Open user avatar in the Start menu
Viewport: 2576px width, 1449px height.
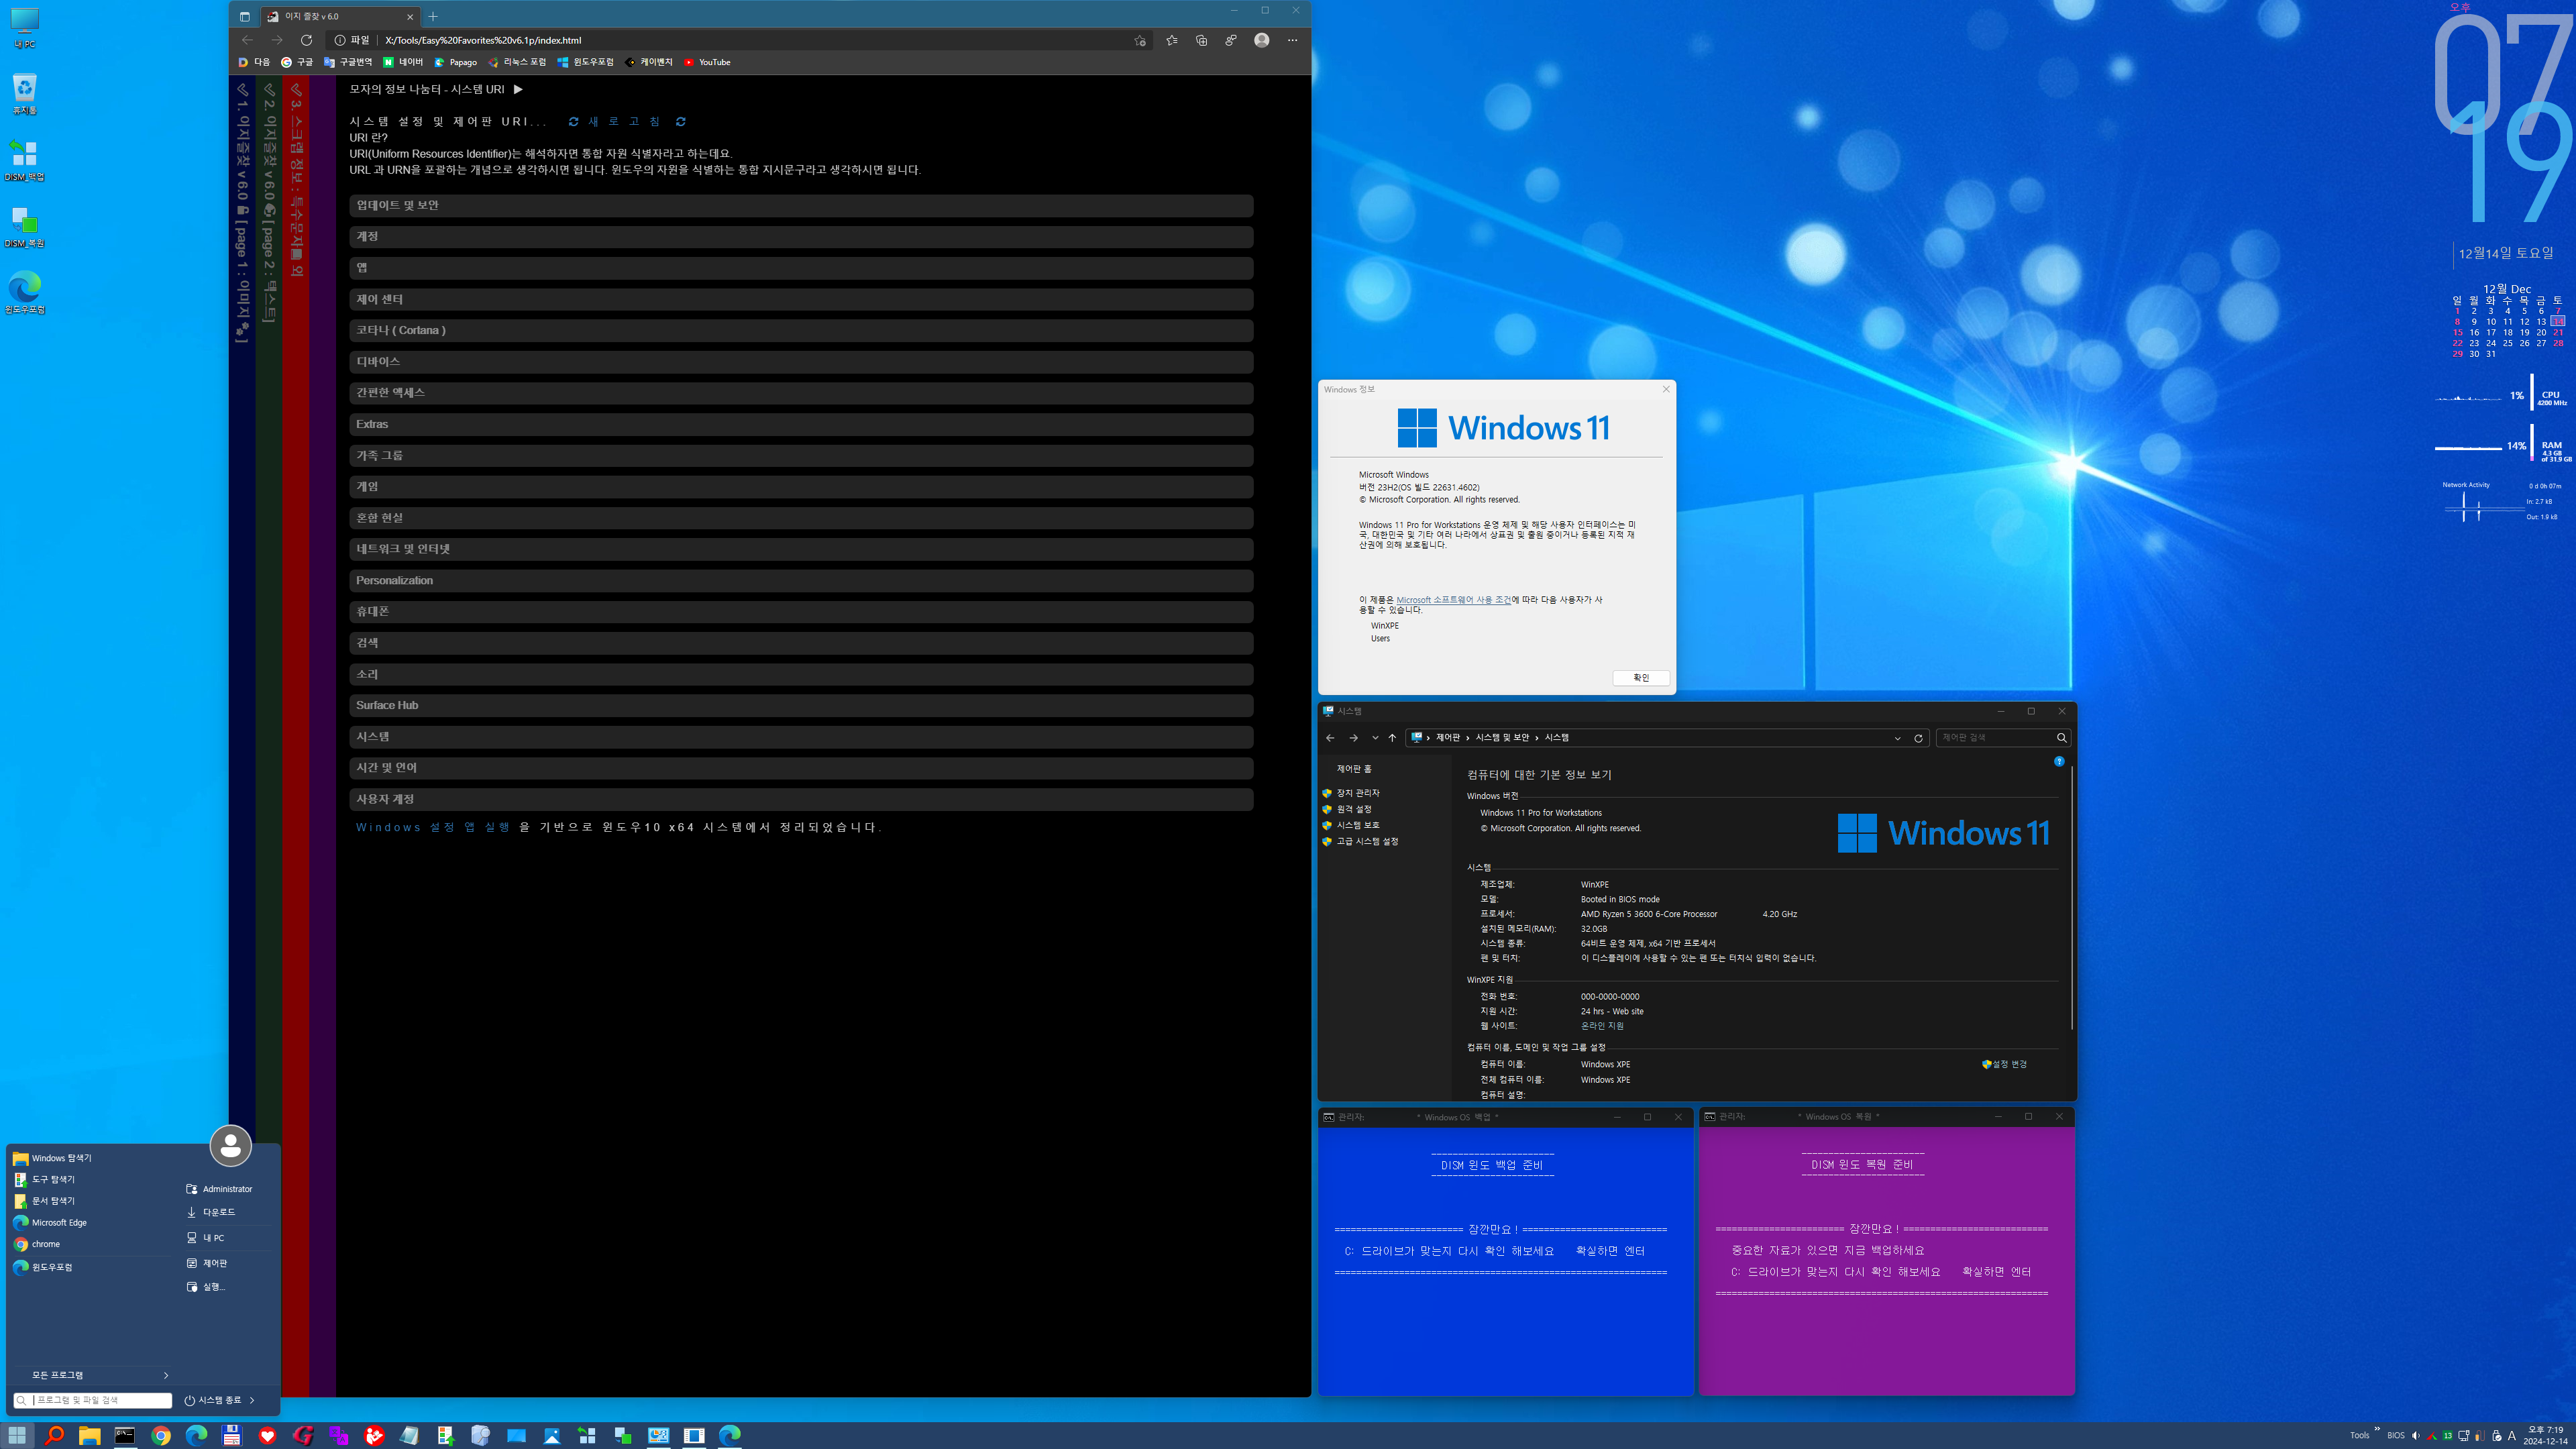(230, 1145)
